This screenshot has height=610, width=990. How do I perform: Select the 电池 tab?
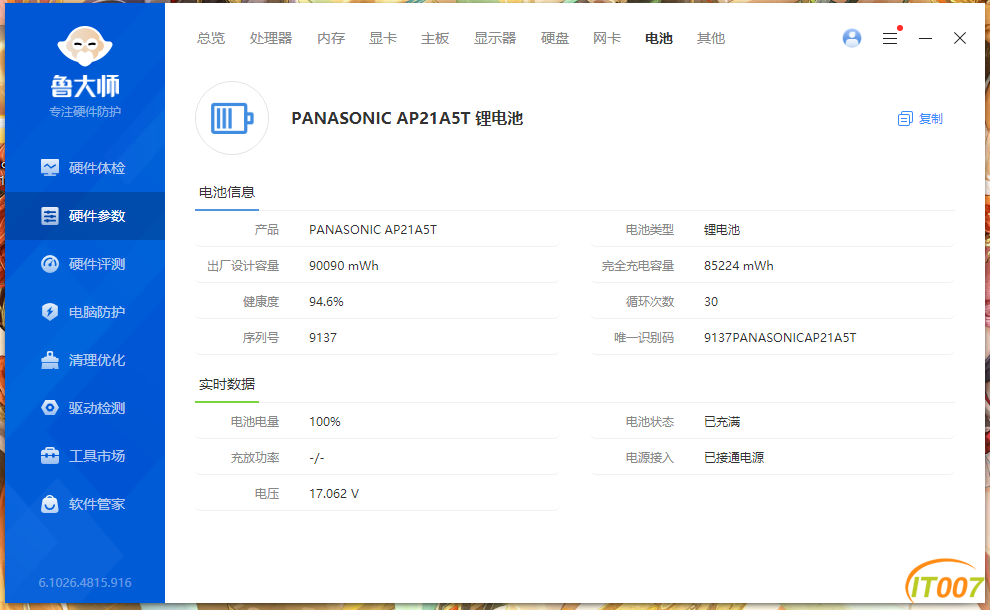pos(659,39)
